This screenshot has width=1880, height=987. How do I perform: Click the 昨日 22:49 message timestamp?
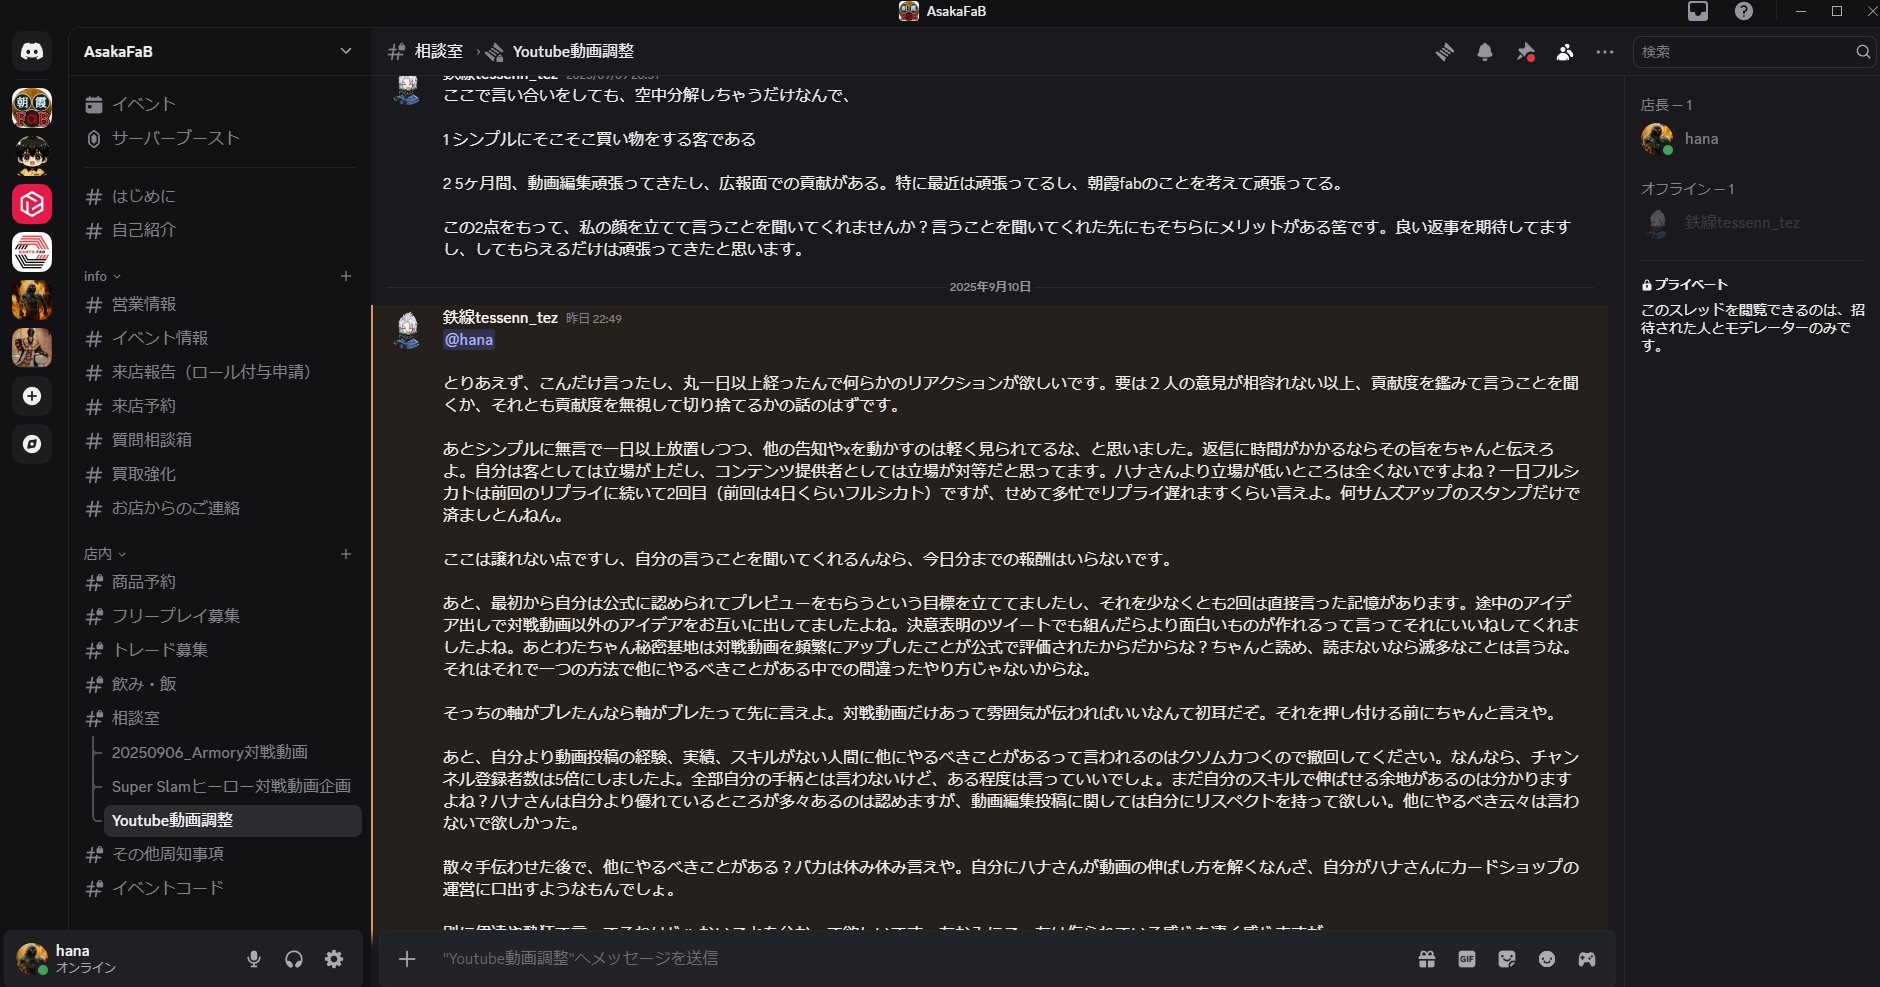click(594, 319)
